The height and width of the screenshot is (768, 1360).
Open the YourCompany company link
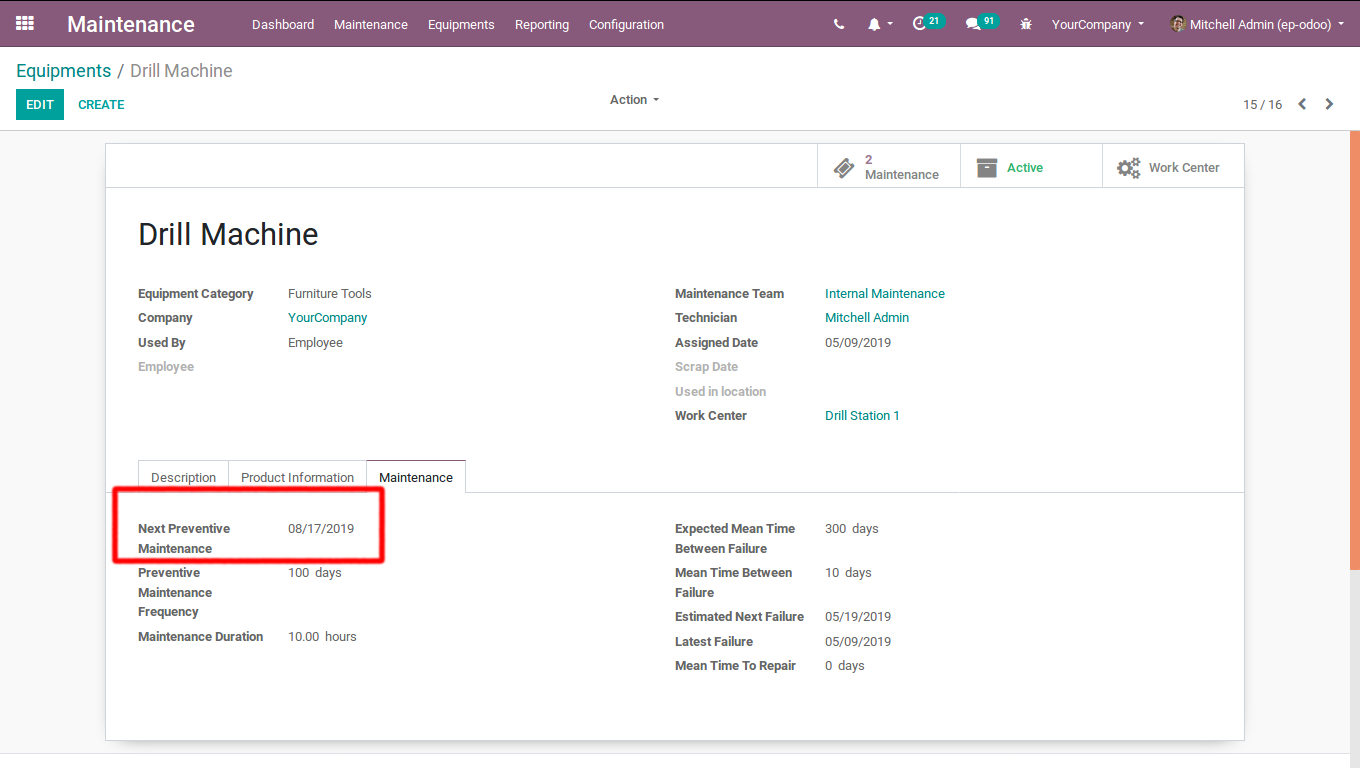tap(328, 318)
